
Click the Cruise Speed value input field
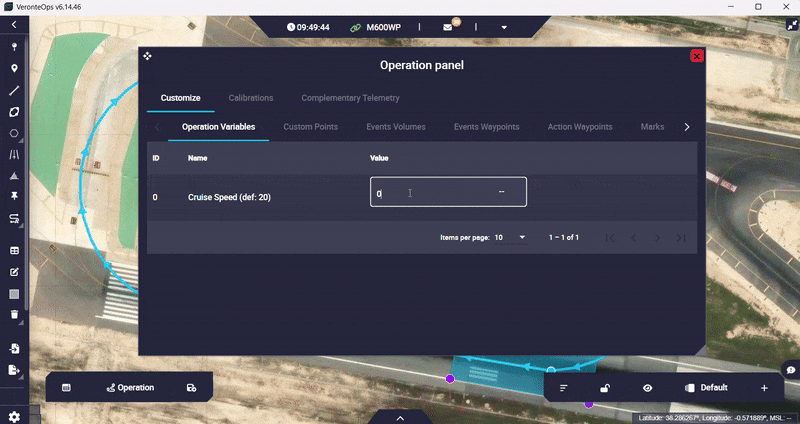tap(448, 193)
